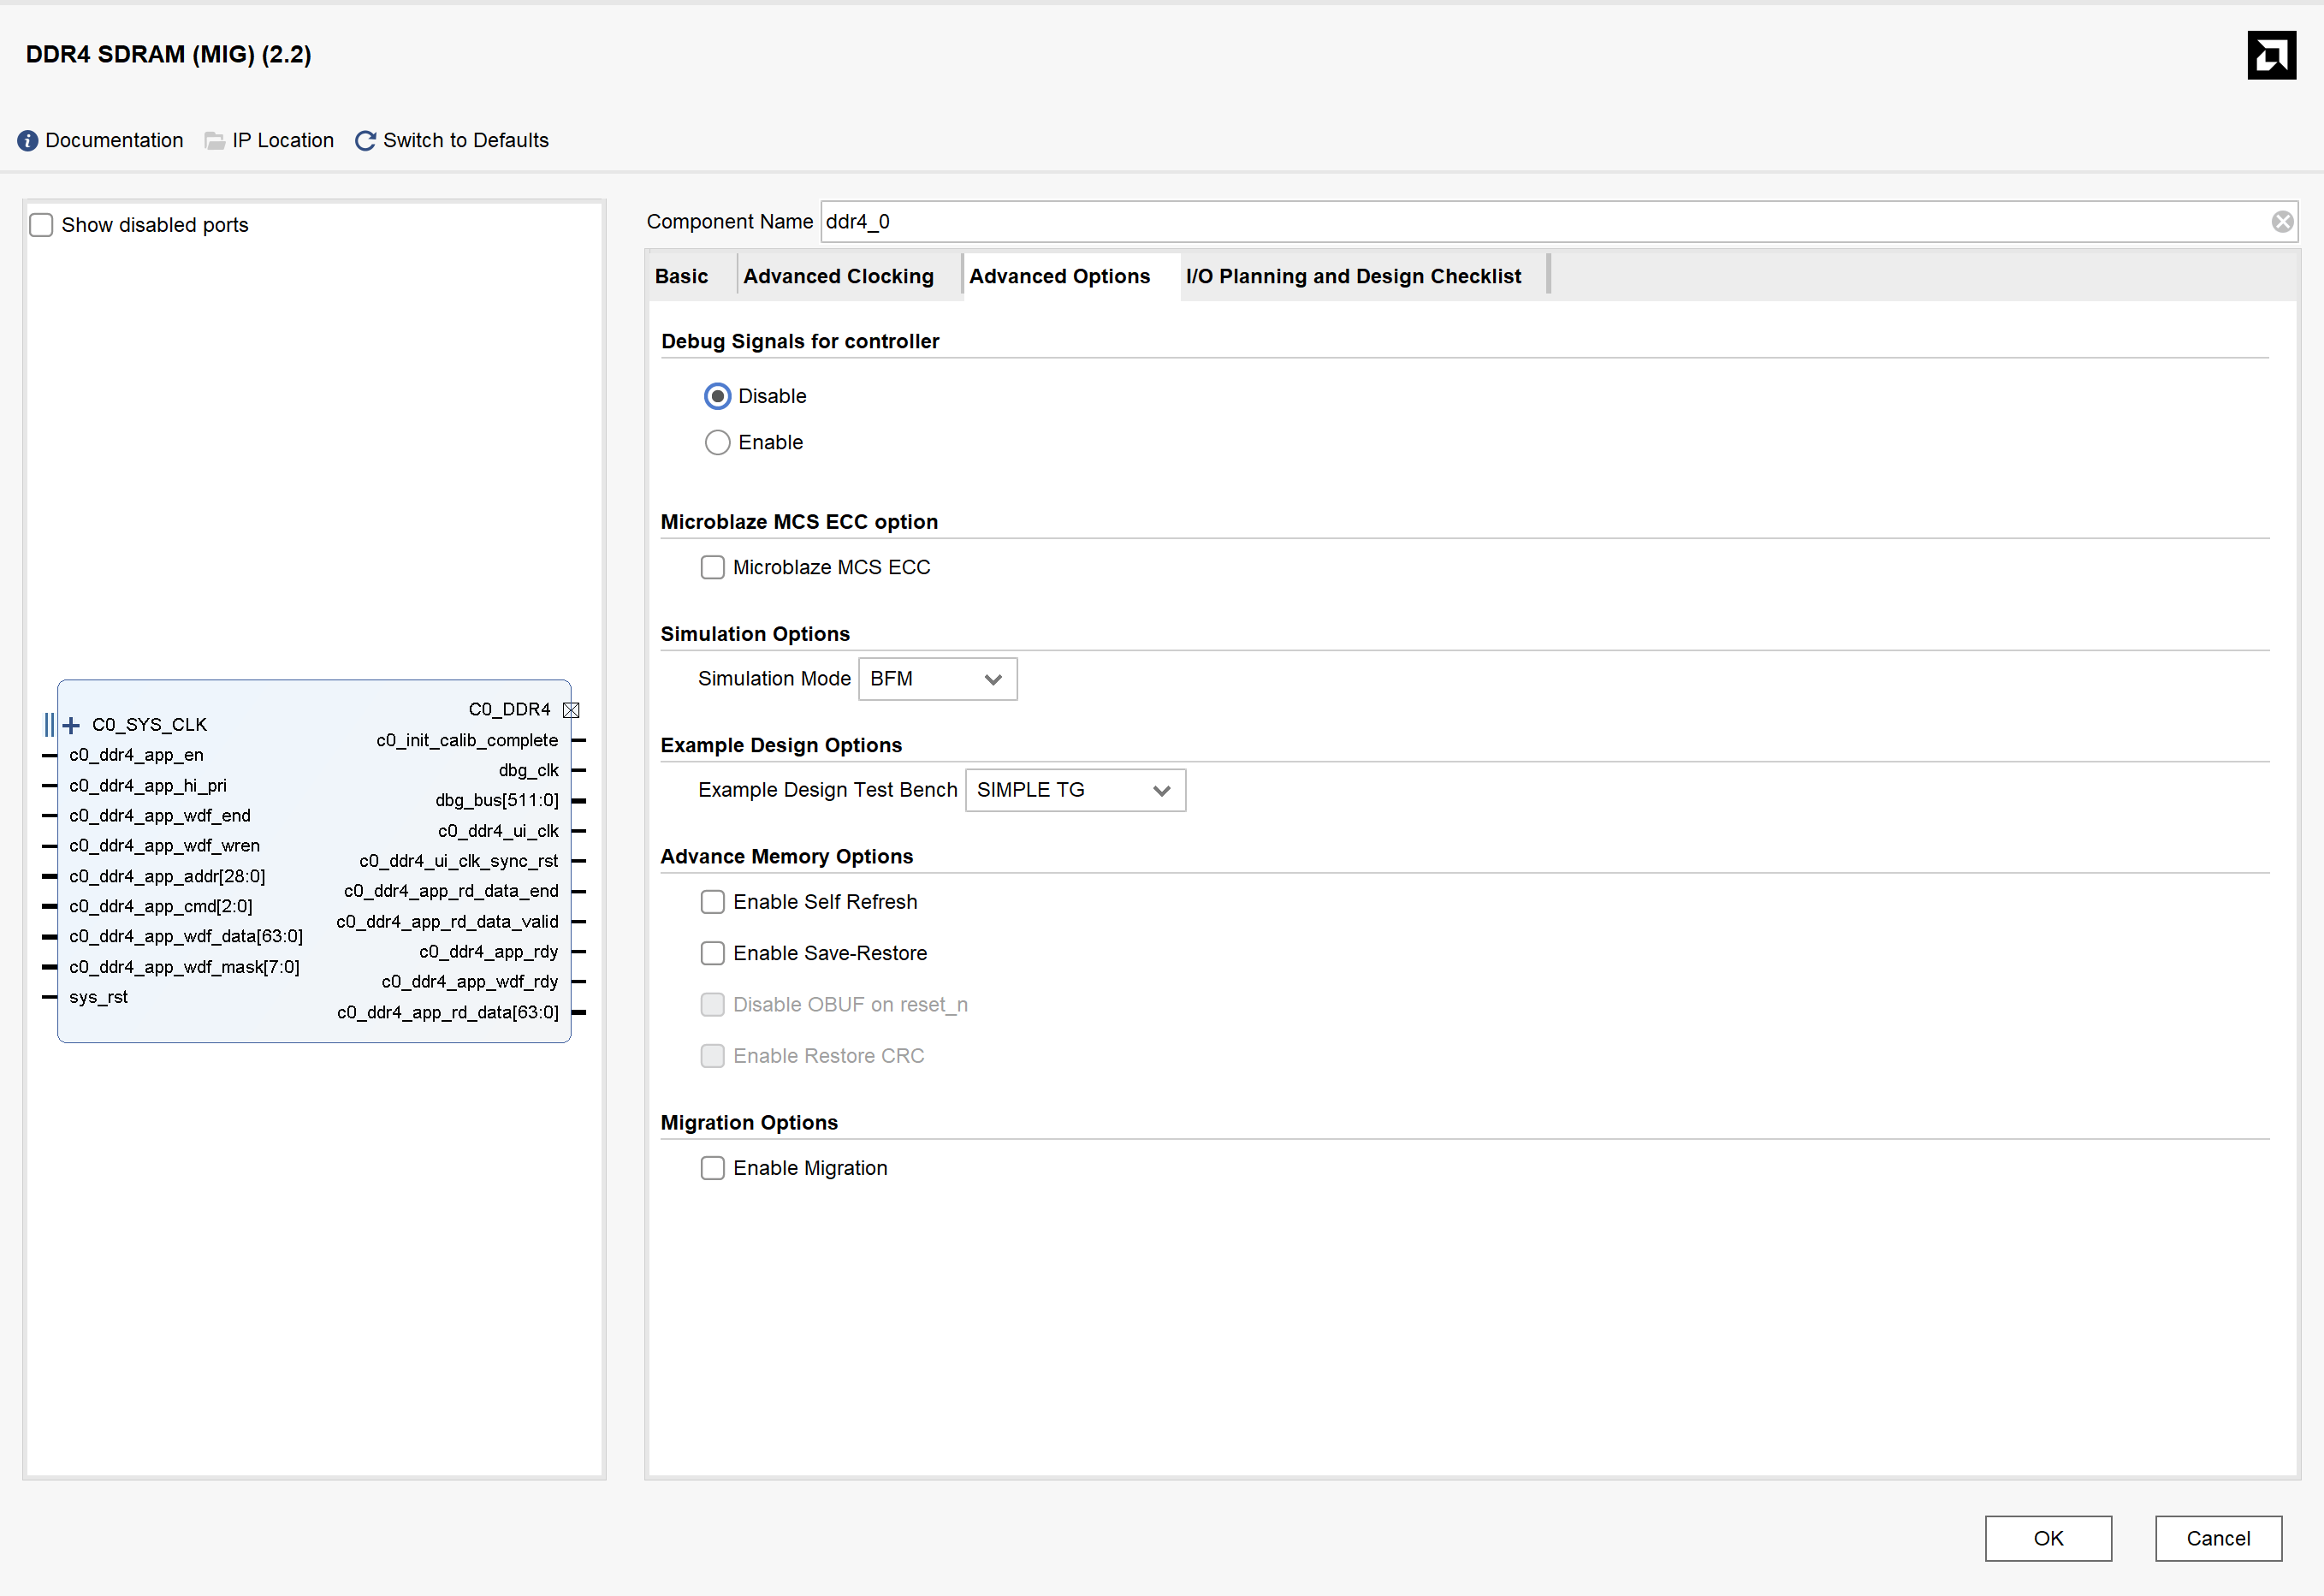Viewport: 2324px width, 1596px height.
Task: Click the c0_ddr4_app_rd_data_valid port label
Action: pyautogui.click(x=447, y=921)
